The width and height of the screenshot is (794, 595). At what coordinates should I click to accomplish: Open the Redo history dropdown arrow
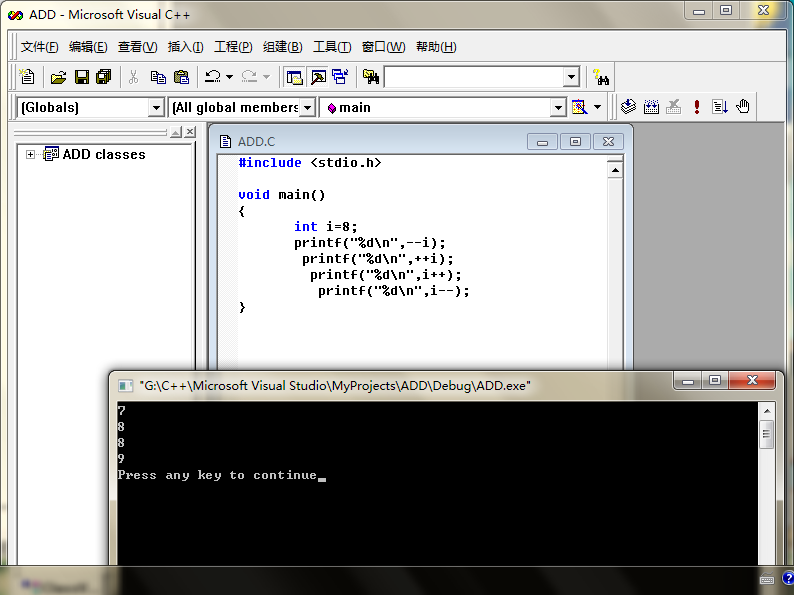click(266, 77)
